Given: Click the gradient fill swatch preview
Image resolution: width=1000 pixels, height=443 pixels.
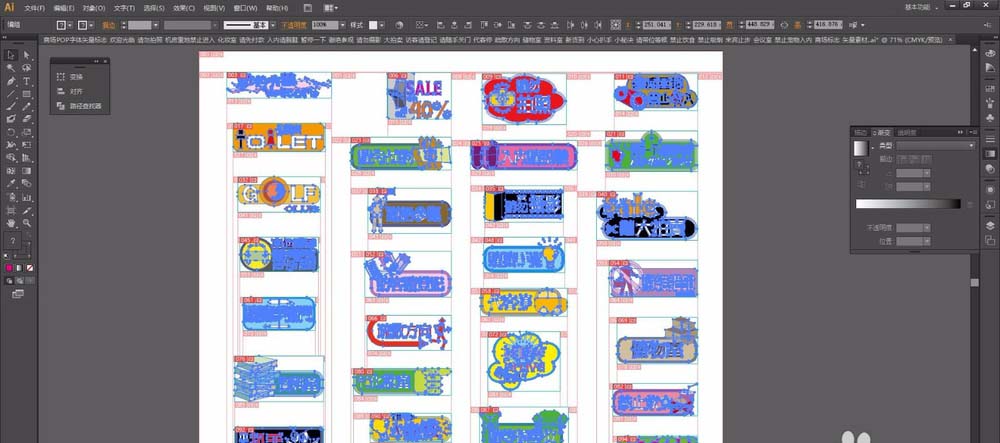Looking at the screenshot, I should tap(860, 148).
